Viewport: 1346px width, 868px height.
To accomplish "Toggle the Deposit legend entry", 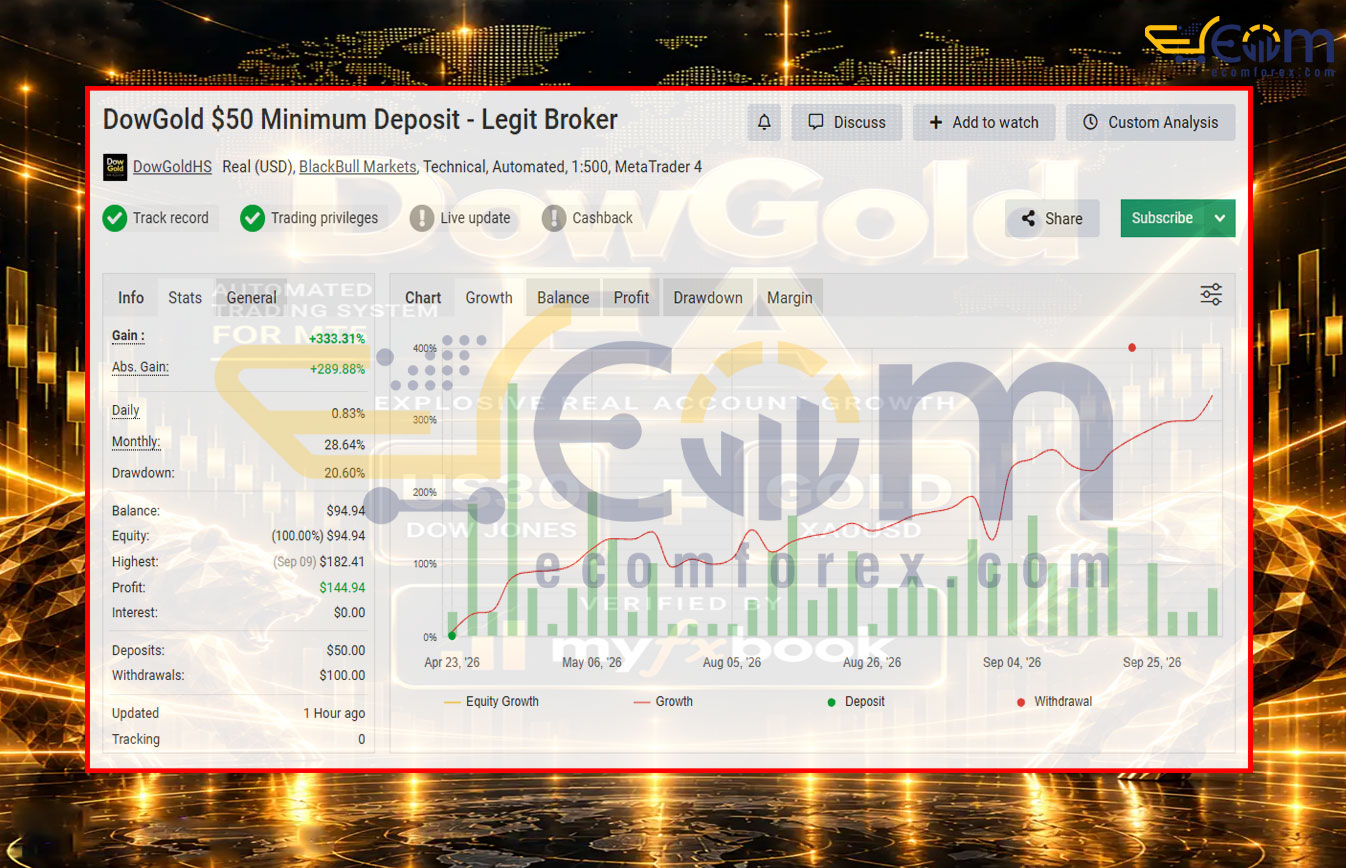I will pos(856,702).
